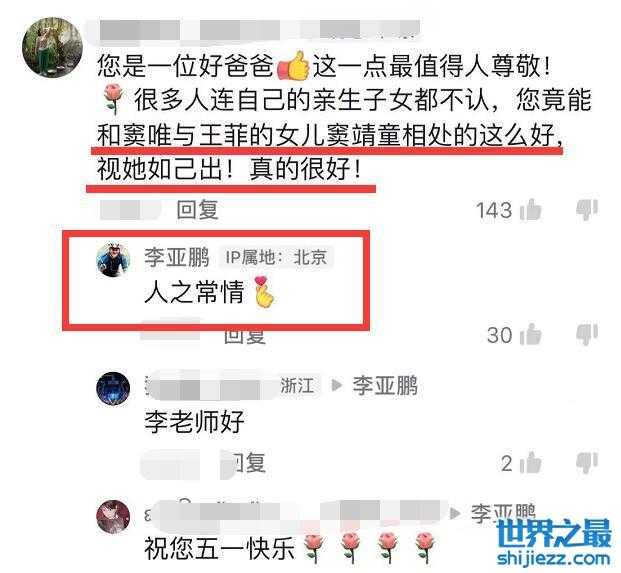The height and width of the screenshot is (573, 621).
Task: Like 李亚鹏's reply with 30 likes
Action: [x=530, y=335]
